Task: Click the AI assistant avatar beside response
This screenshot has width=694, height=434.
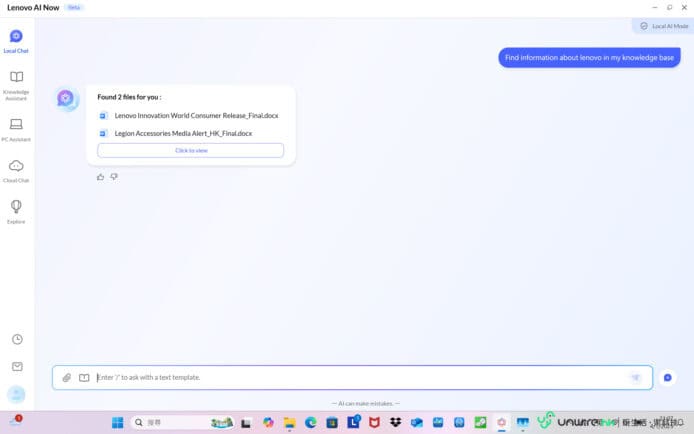Action: pyautogui.click(x=66, y=98)
